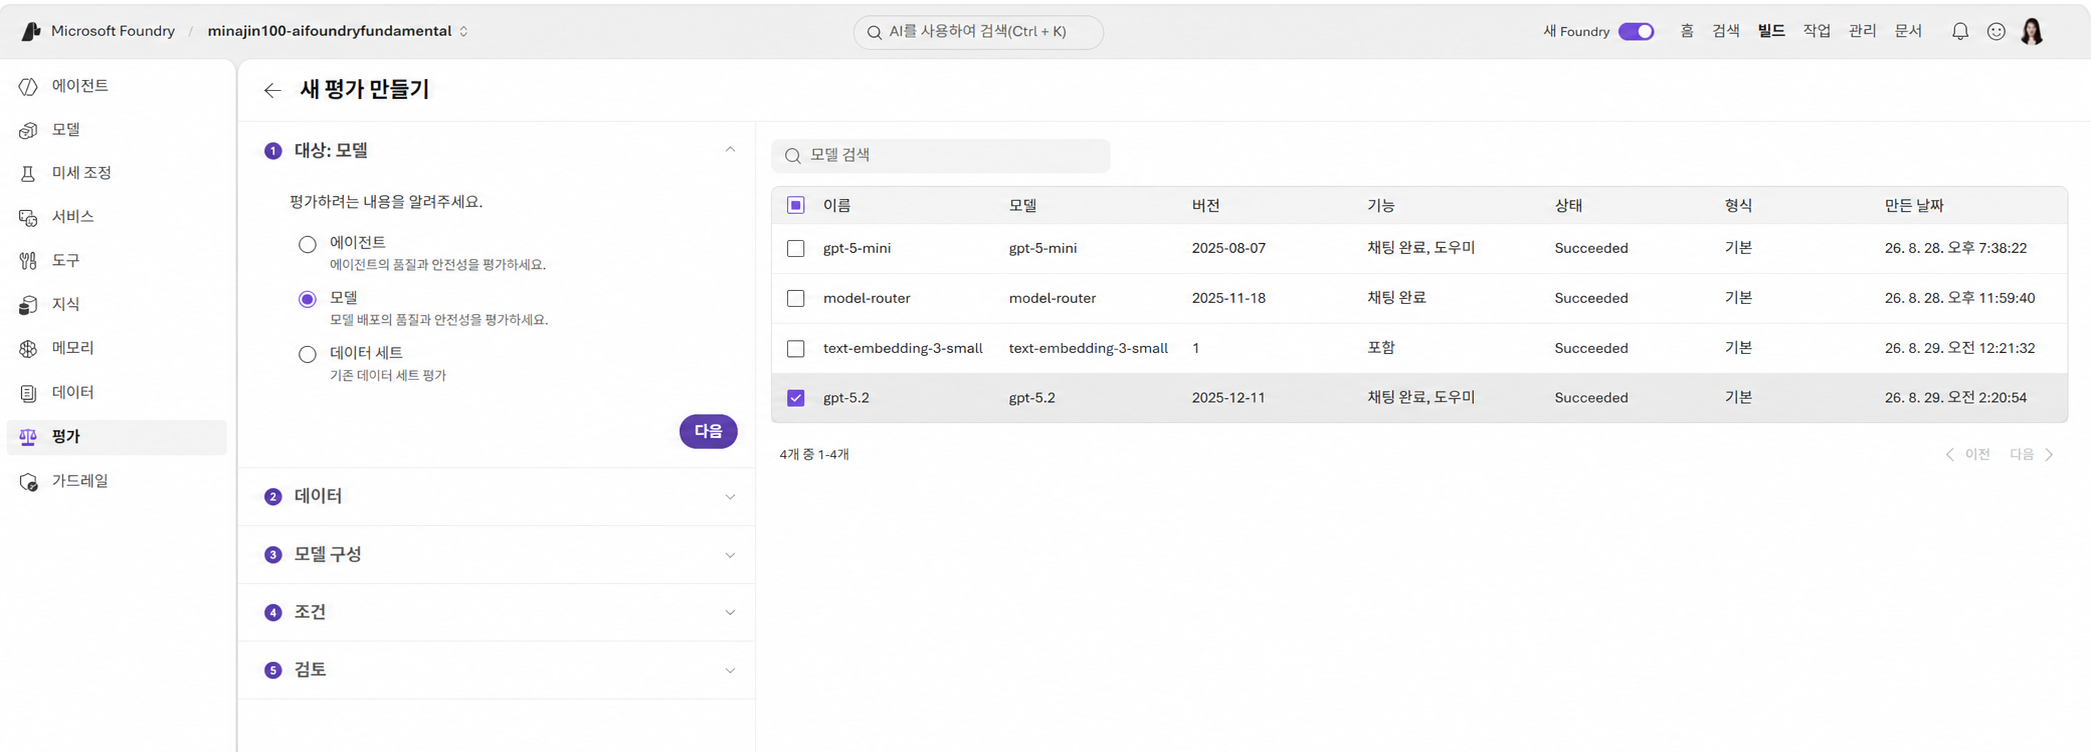
Task: Open the 검색 top navigation item
Action: pos(1726,31)
